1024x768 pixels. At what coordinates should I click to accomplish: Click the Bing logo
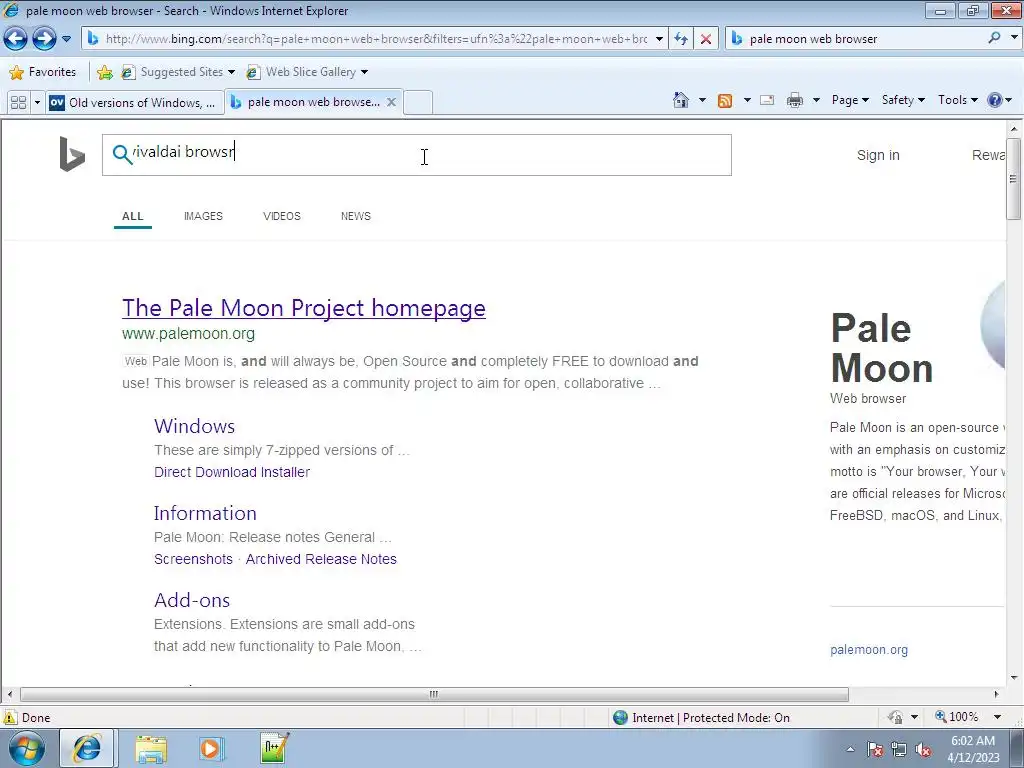point(72,154)
